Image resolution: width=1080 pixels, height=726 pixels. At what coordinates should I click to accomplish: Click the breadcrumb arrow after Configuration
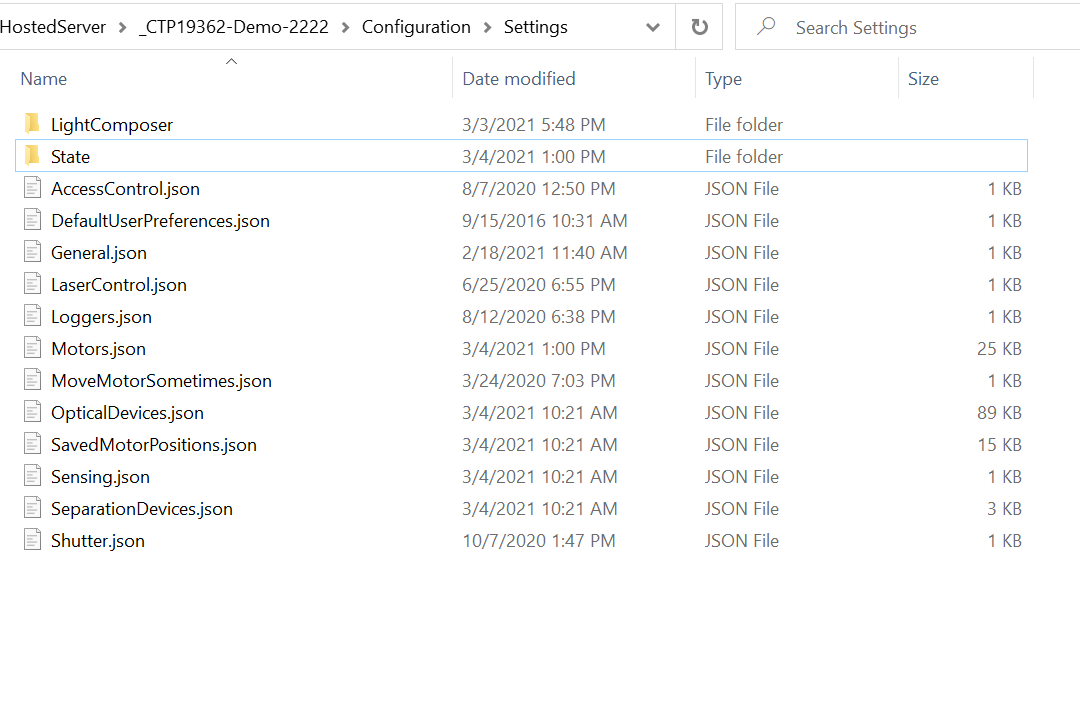[488, 27]
